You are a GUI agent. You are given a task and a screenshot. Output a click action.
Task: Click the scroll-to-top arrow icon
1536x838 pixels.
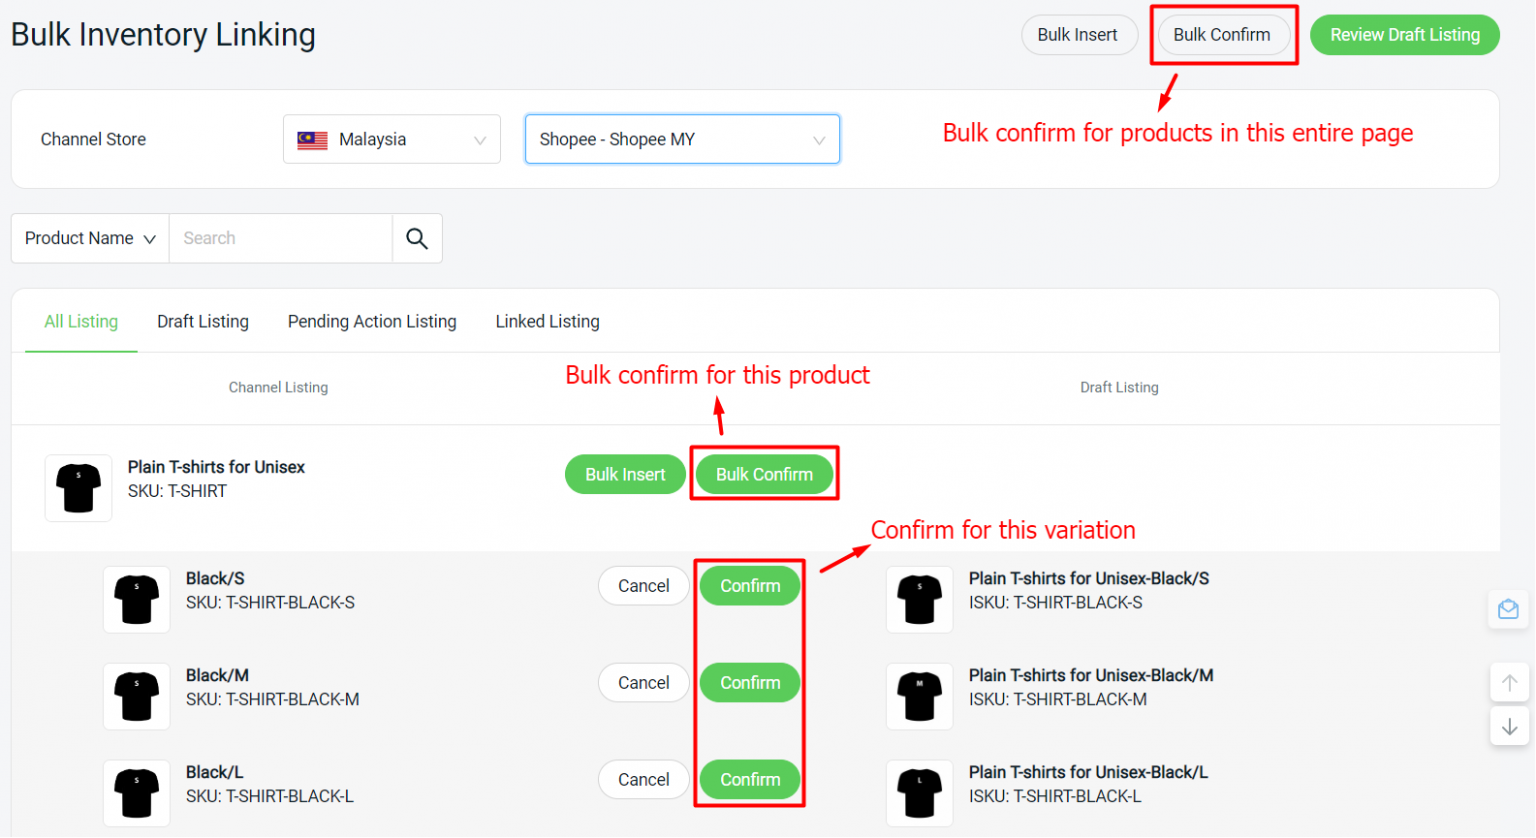tap(1510, 682)
